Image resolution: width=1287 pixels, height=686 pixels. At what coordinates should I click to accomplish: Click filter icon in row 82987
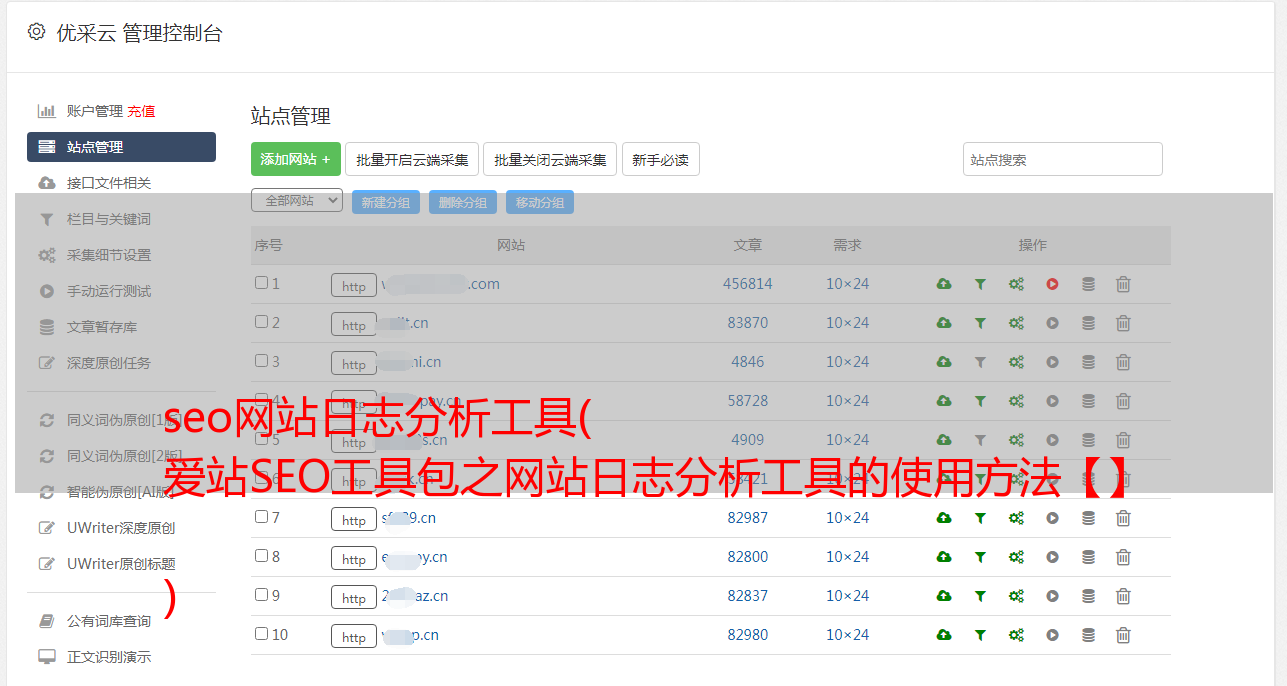coord(980,518)
